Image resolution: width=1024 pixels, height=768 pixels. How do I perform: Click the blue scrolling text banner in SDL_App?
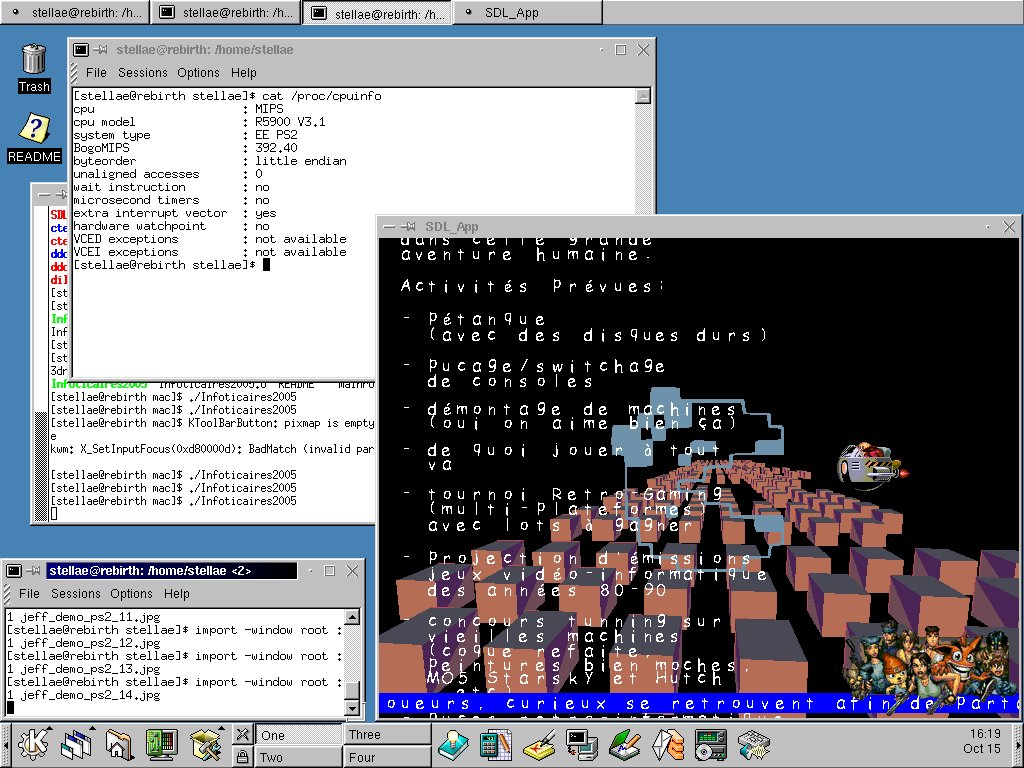click(698, 703)
